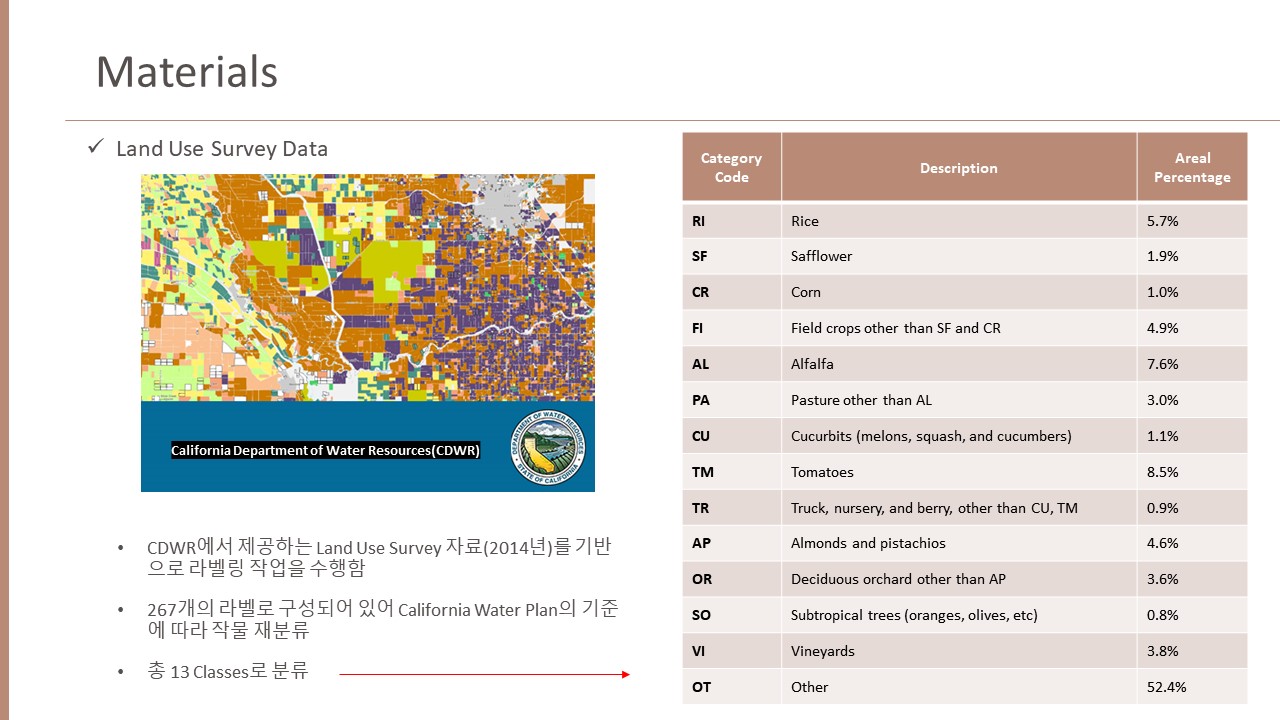Select 'Field crops other than SF and CR'

coord(959,328)
